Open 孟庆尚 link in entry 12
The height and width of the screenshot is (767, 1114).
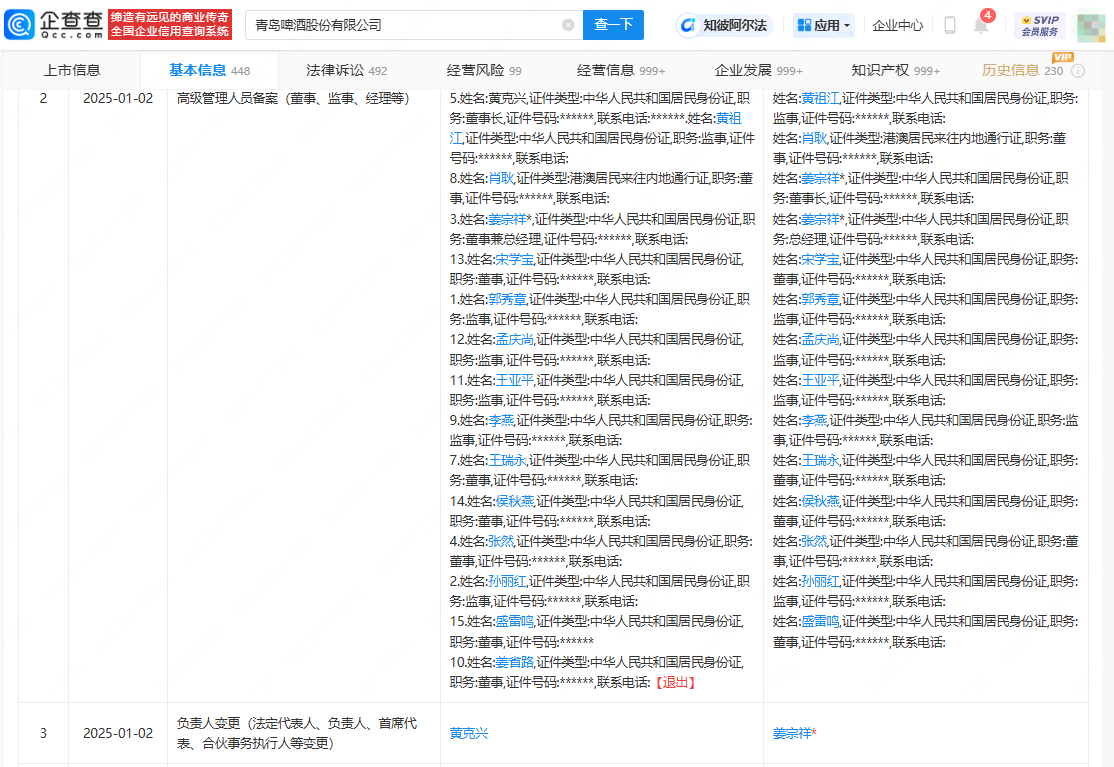(x=514, y=339)
